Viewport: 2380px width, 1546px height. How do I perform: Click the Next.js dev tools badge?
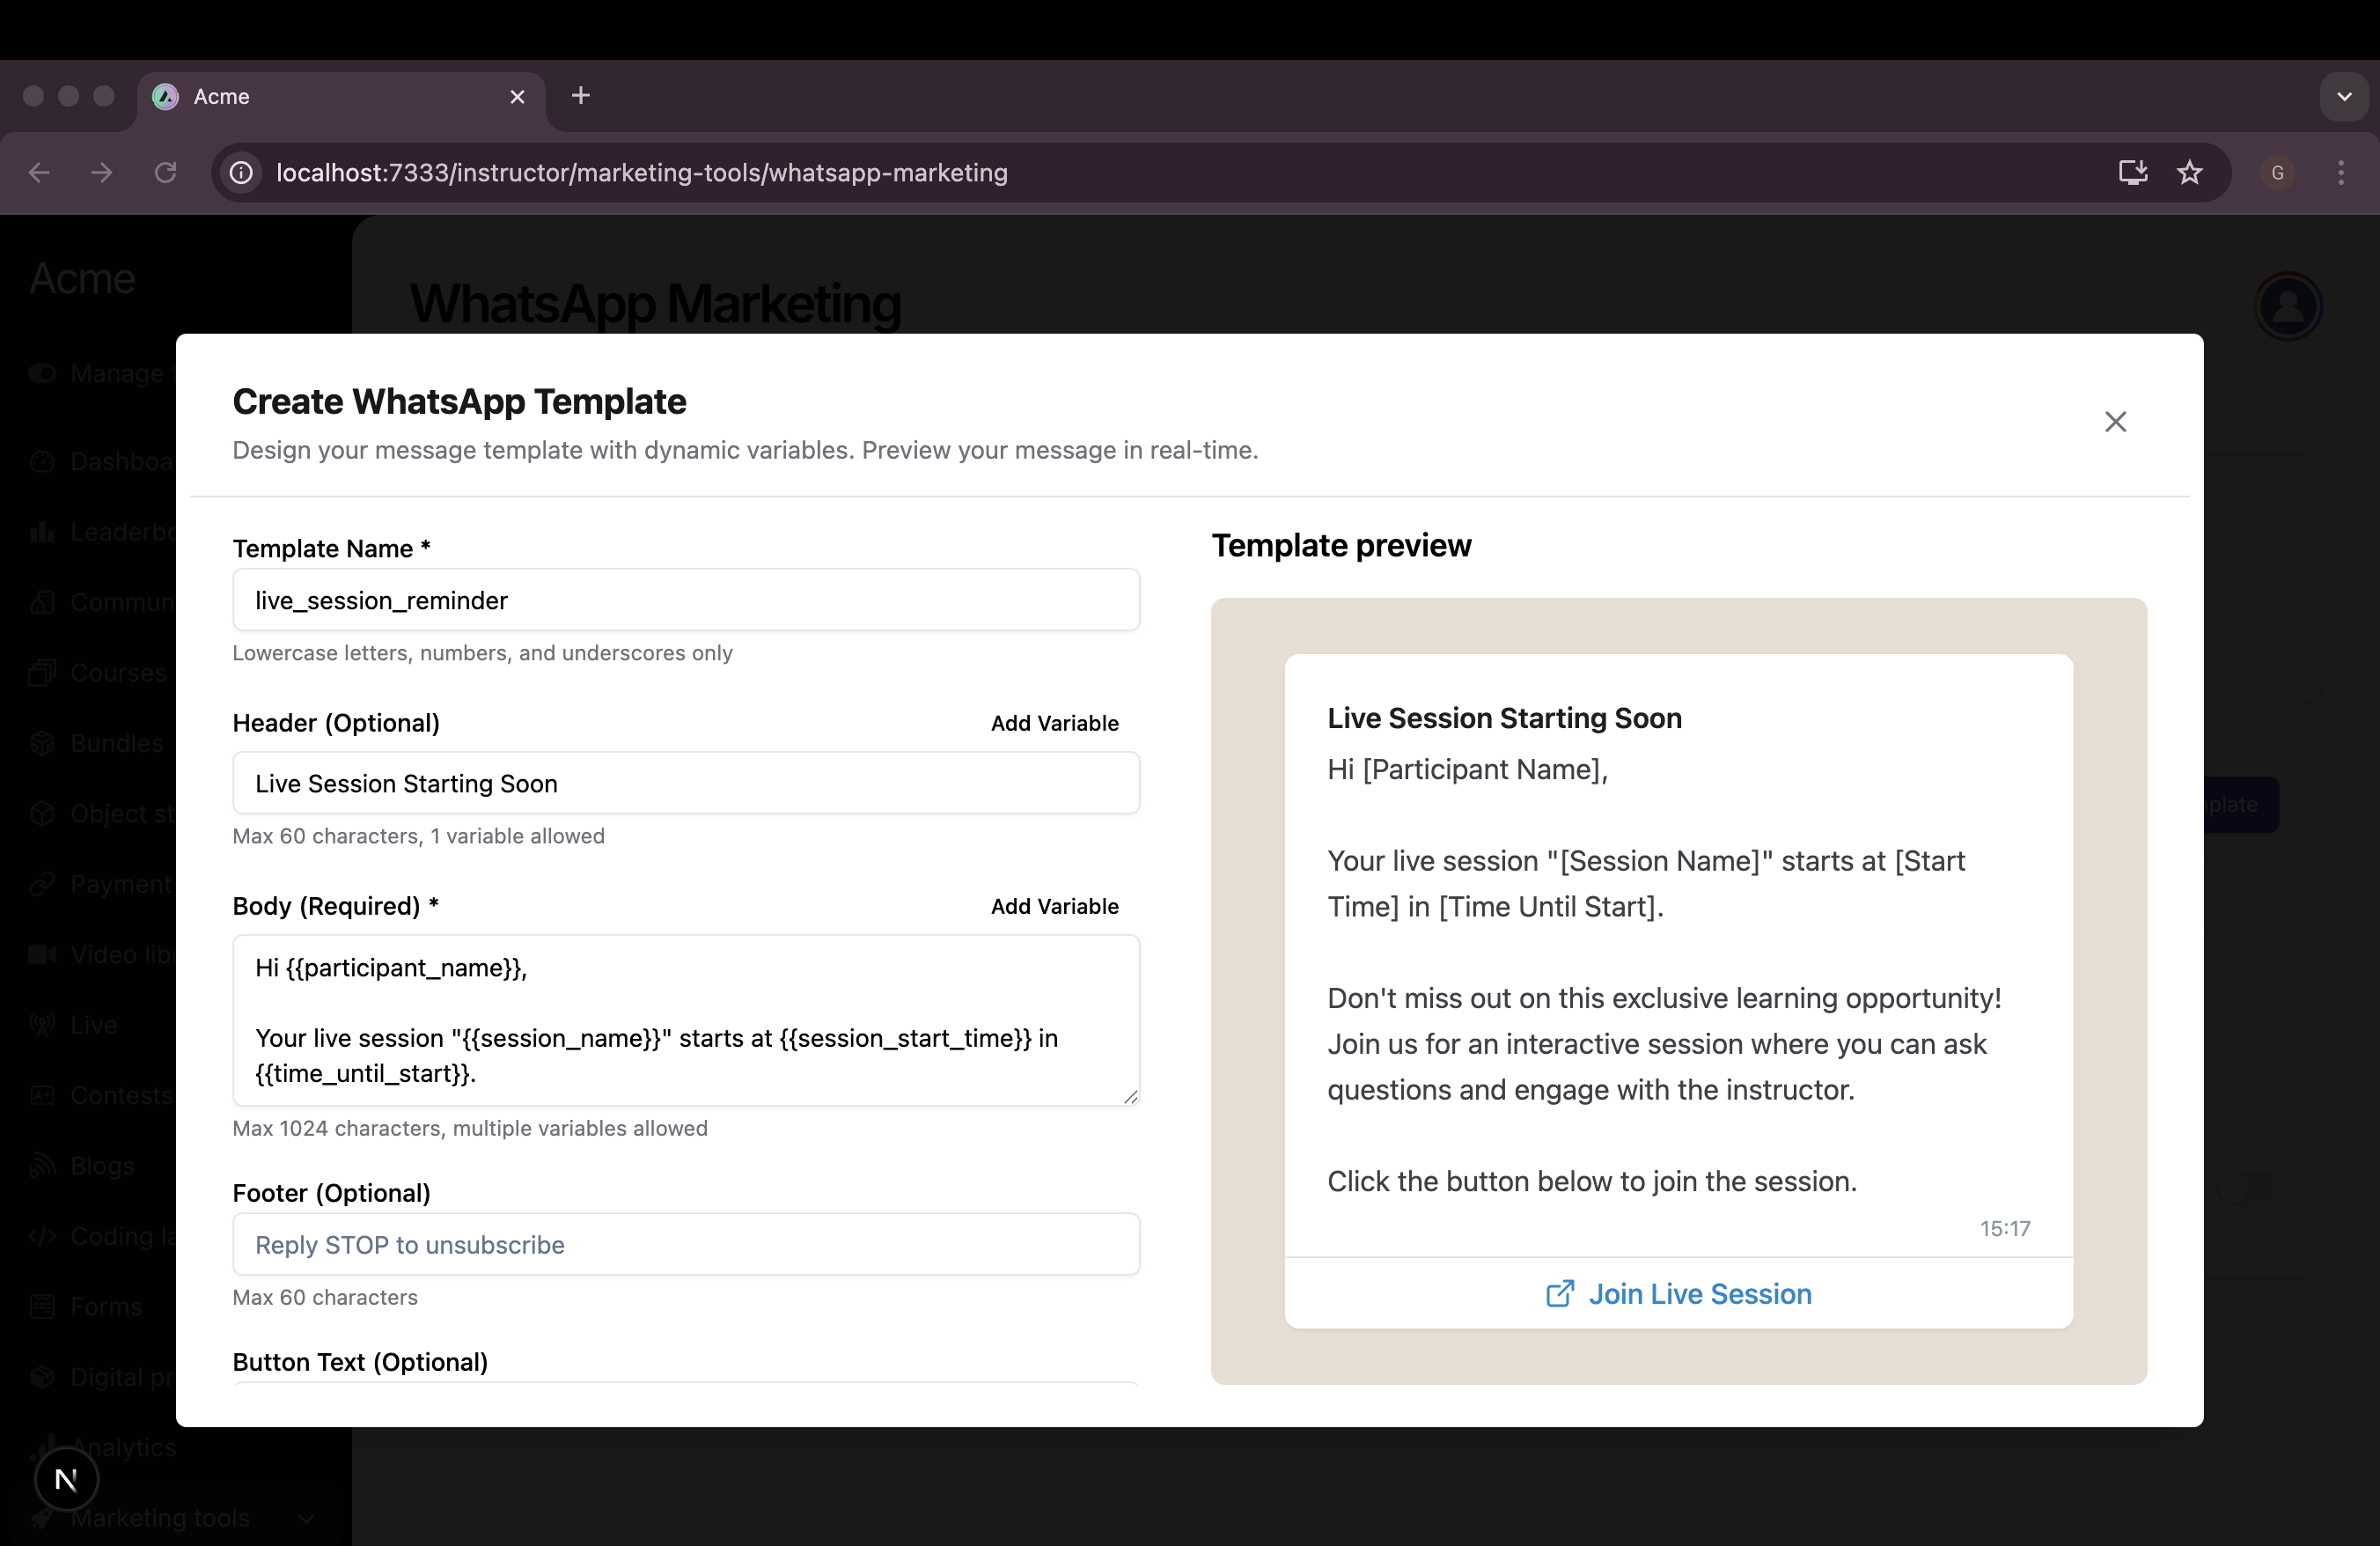tap(66, 1479)
